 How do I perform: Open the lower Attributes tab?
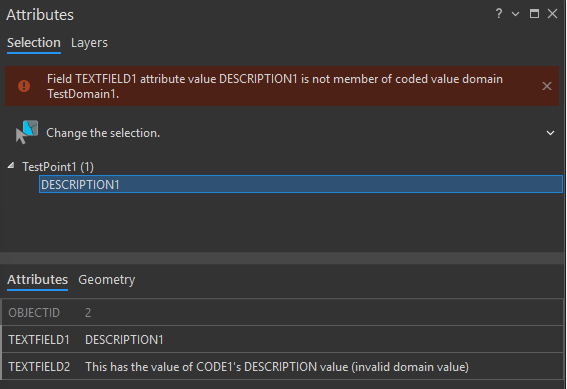37,280
